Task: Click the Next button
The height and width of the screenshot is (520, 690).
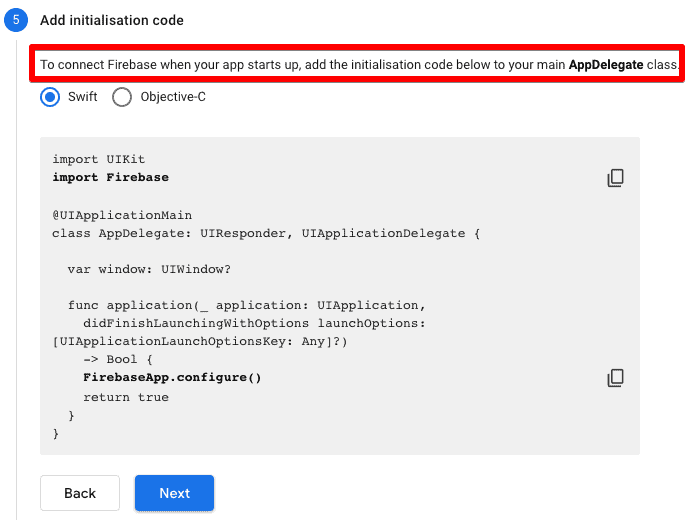Action: coord(174,493)
